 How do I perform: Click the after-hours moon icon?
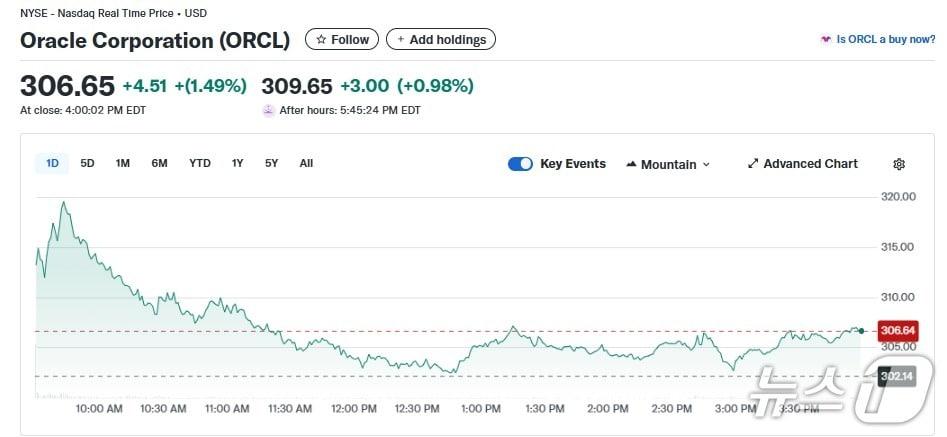[x=268, y=110]
